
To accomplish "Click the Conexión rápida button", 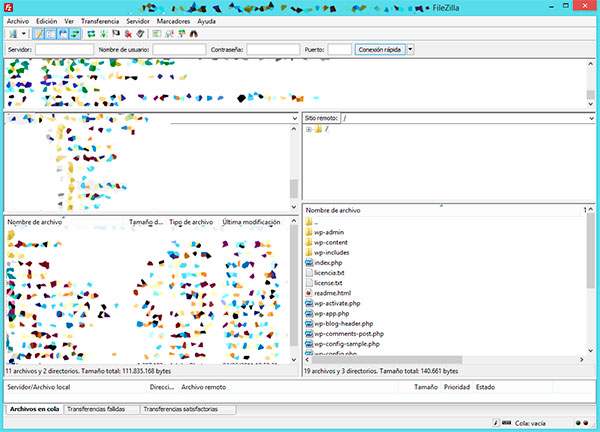I will coord(380,49).
